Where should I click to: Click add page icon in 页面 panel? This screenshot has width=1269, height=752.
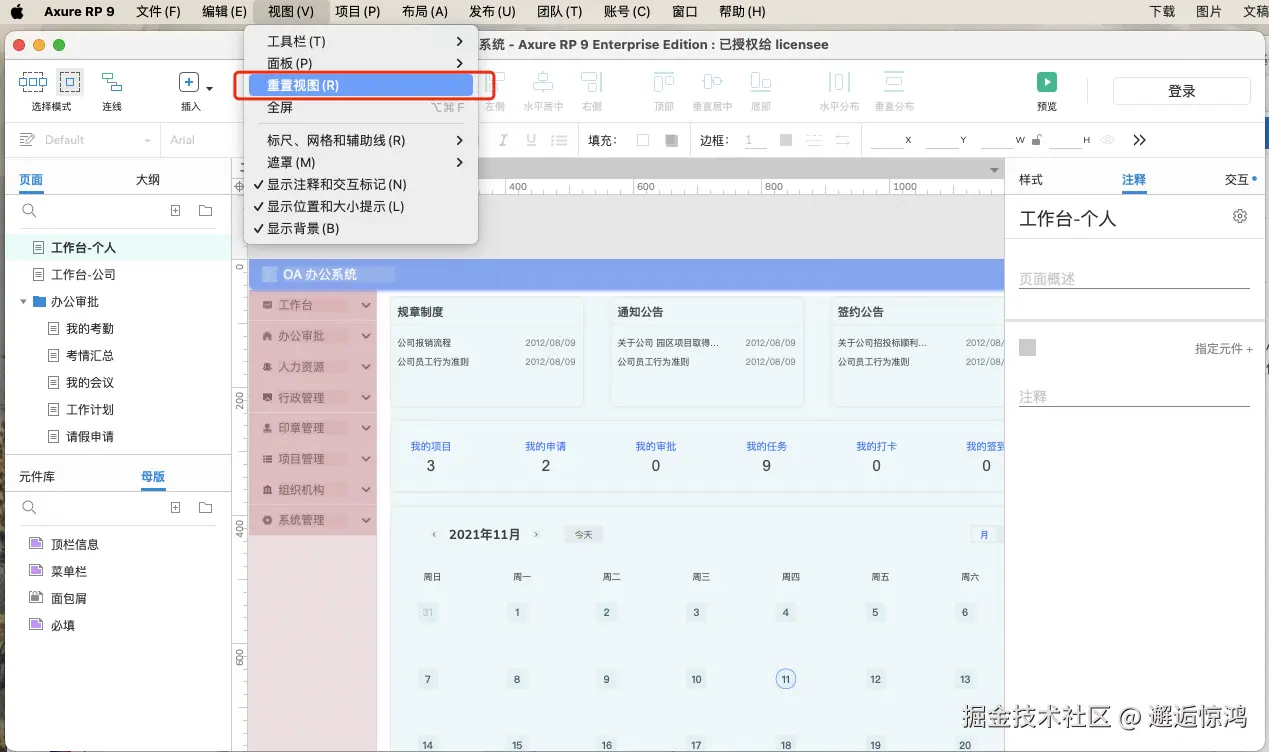[x=176, y=211]
